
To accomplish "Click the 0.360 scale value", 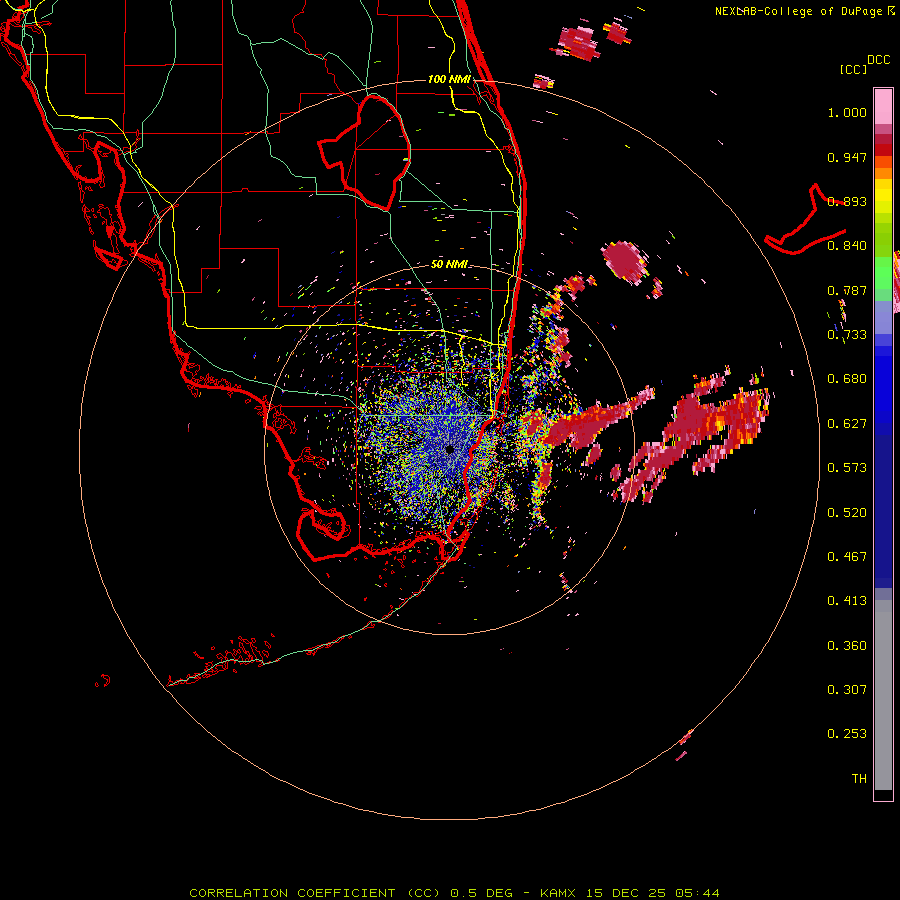I will [847, 646].
